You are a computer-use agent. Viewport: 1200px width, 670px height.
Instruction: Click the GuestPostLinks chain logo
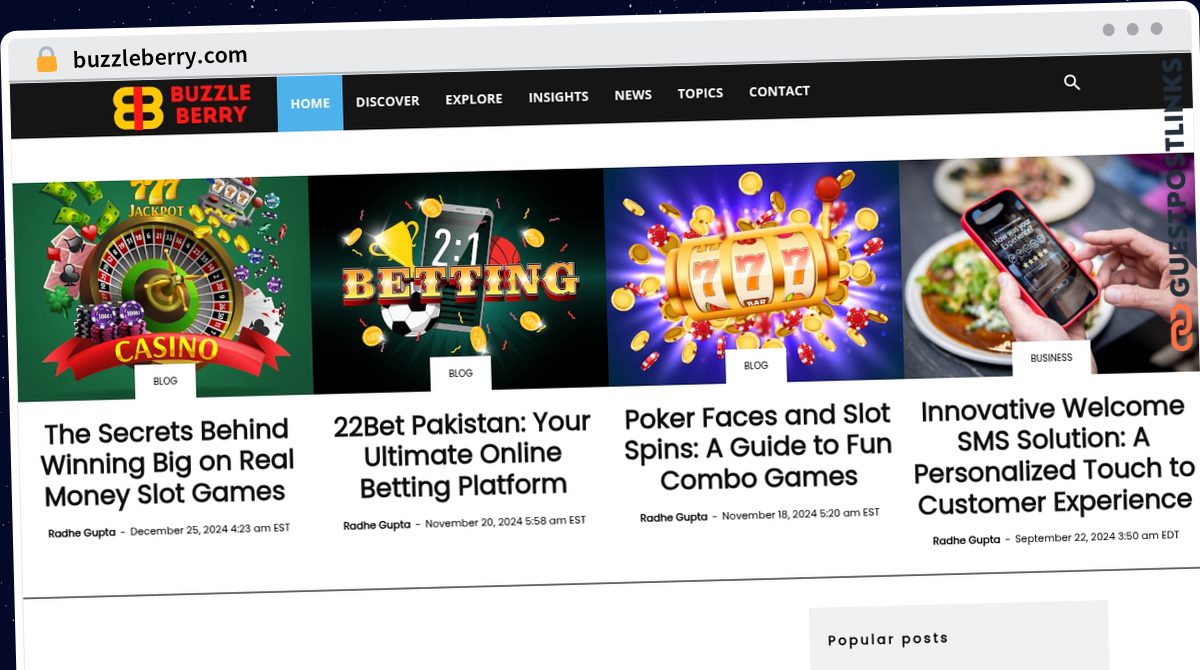[1180, 326]
